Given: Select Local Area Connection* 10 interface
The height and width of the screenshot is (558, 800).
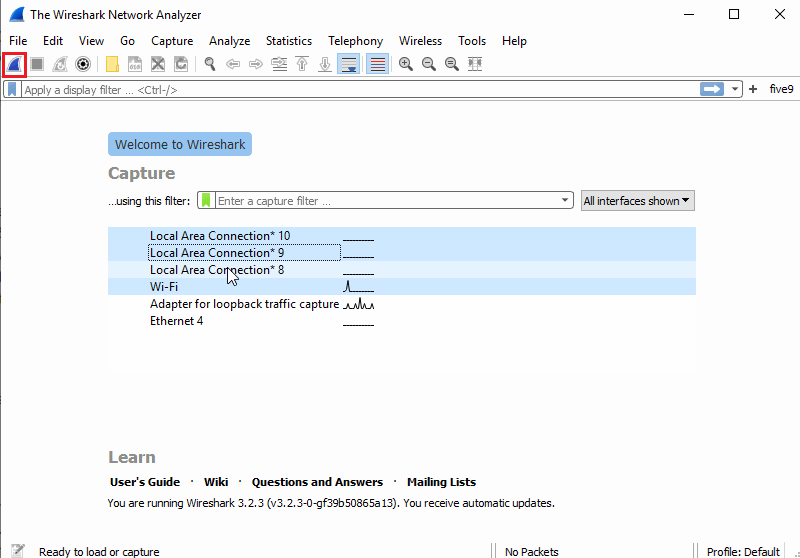Looking at the screenshot, I should pyautogui.click(x=402, y=236).
